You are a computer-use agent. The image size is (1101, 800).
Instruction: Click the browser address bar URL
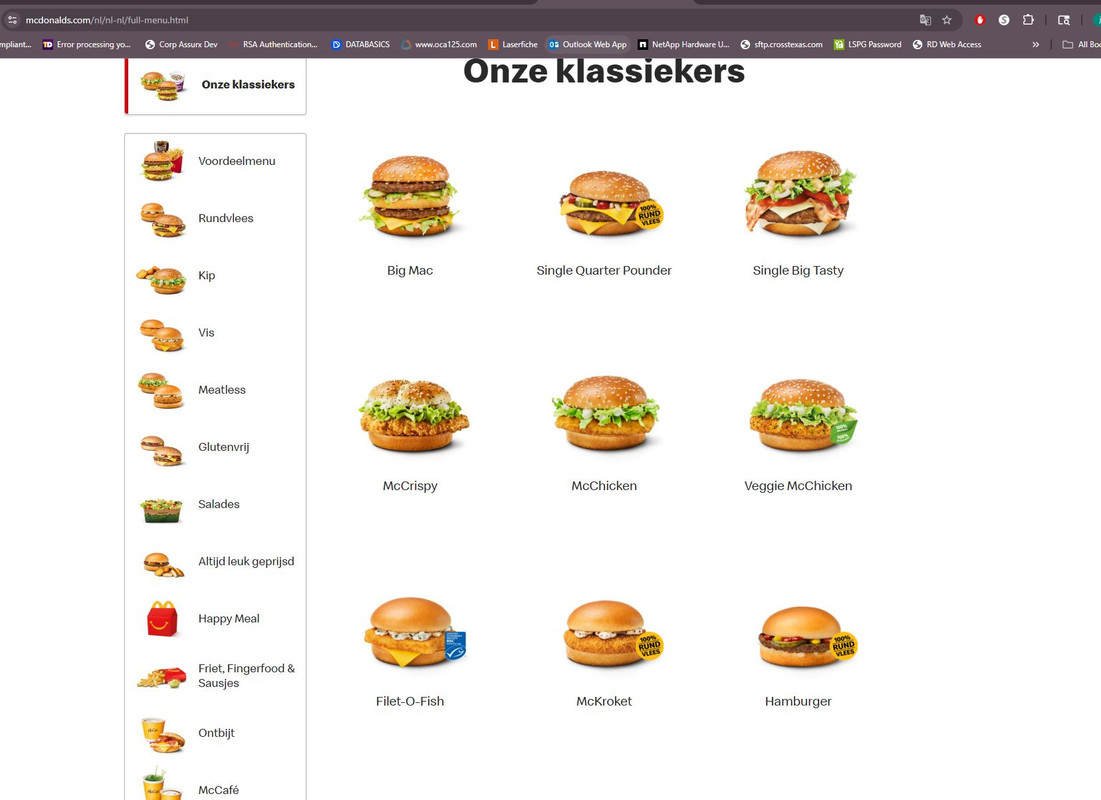tap(107, 20)
